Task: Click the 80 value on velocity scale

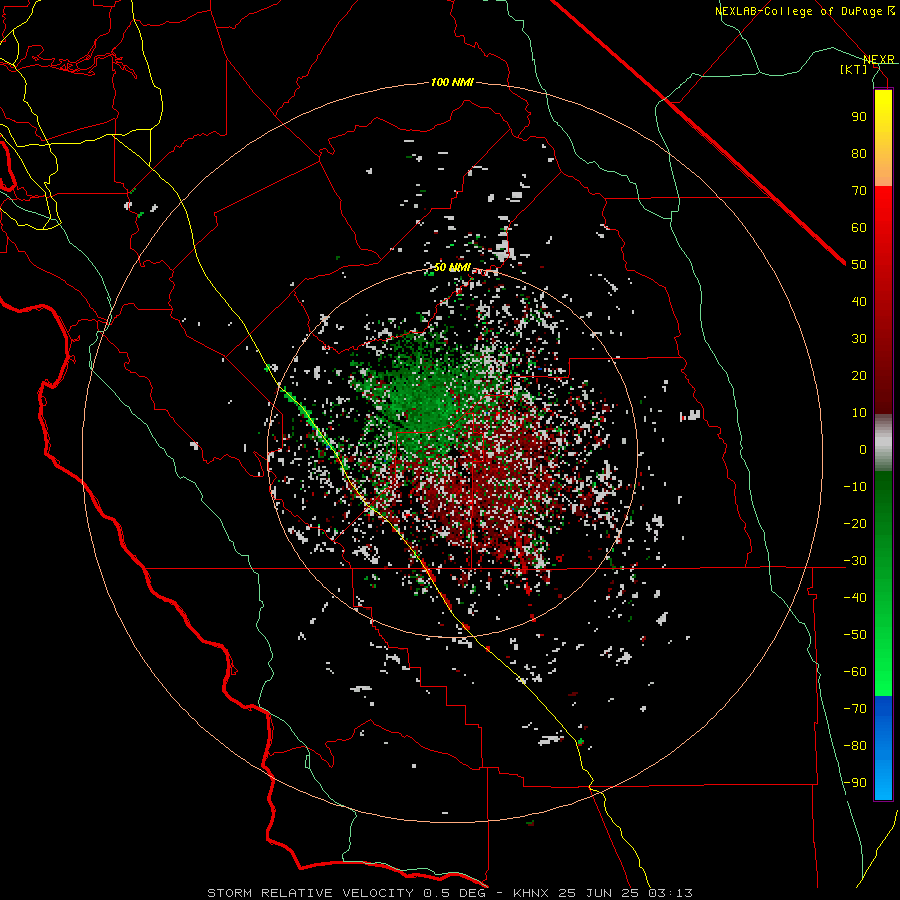Action: pyautogui.click(x=859, y=153)
